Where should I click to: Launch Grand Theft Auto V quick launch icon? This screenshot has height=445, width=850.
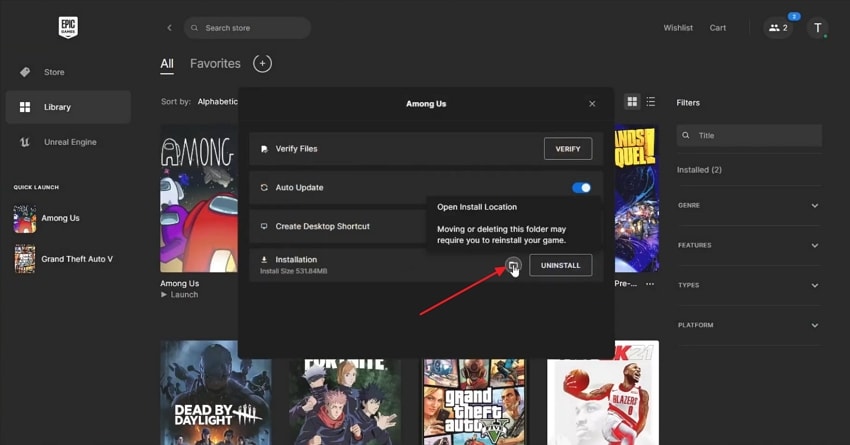(25, 259)
